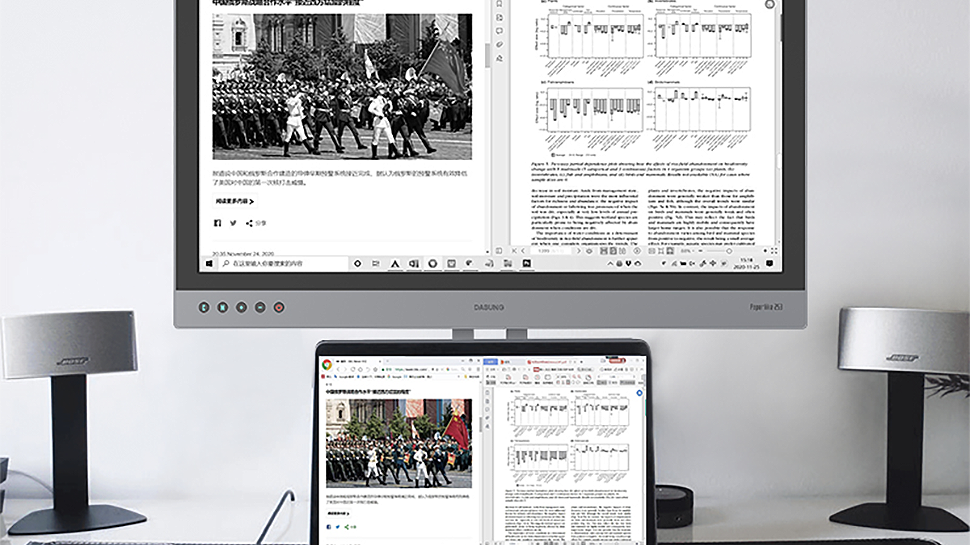Click the taskbar search box on monitor
Screen dimensions: 970x545
pos(283,264)
